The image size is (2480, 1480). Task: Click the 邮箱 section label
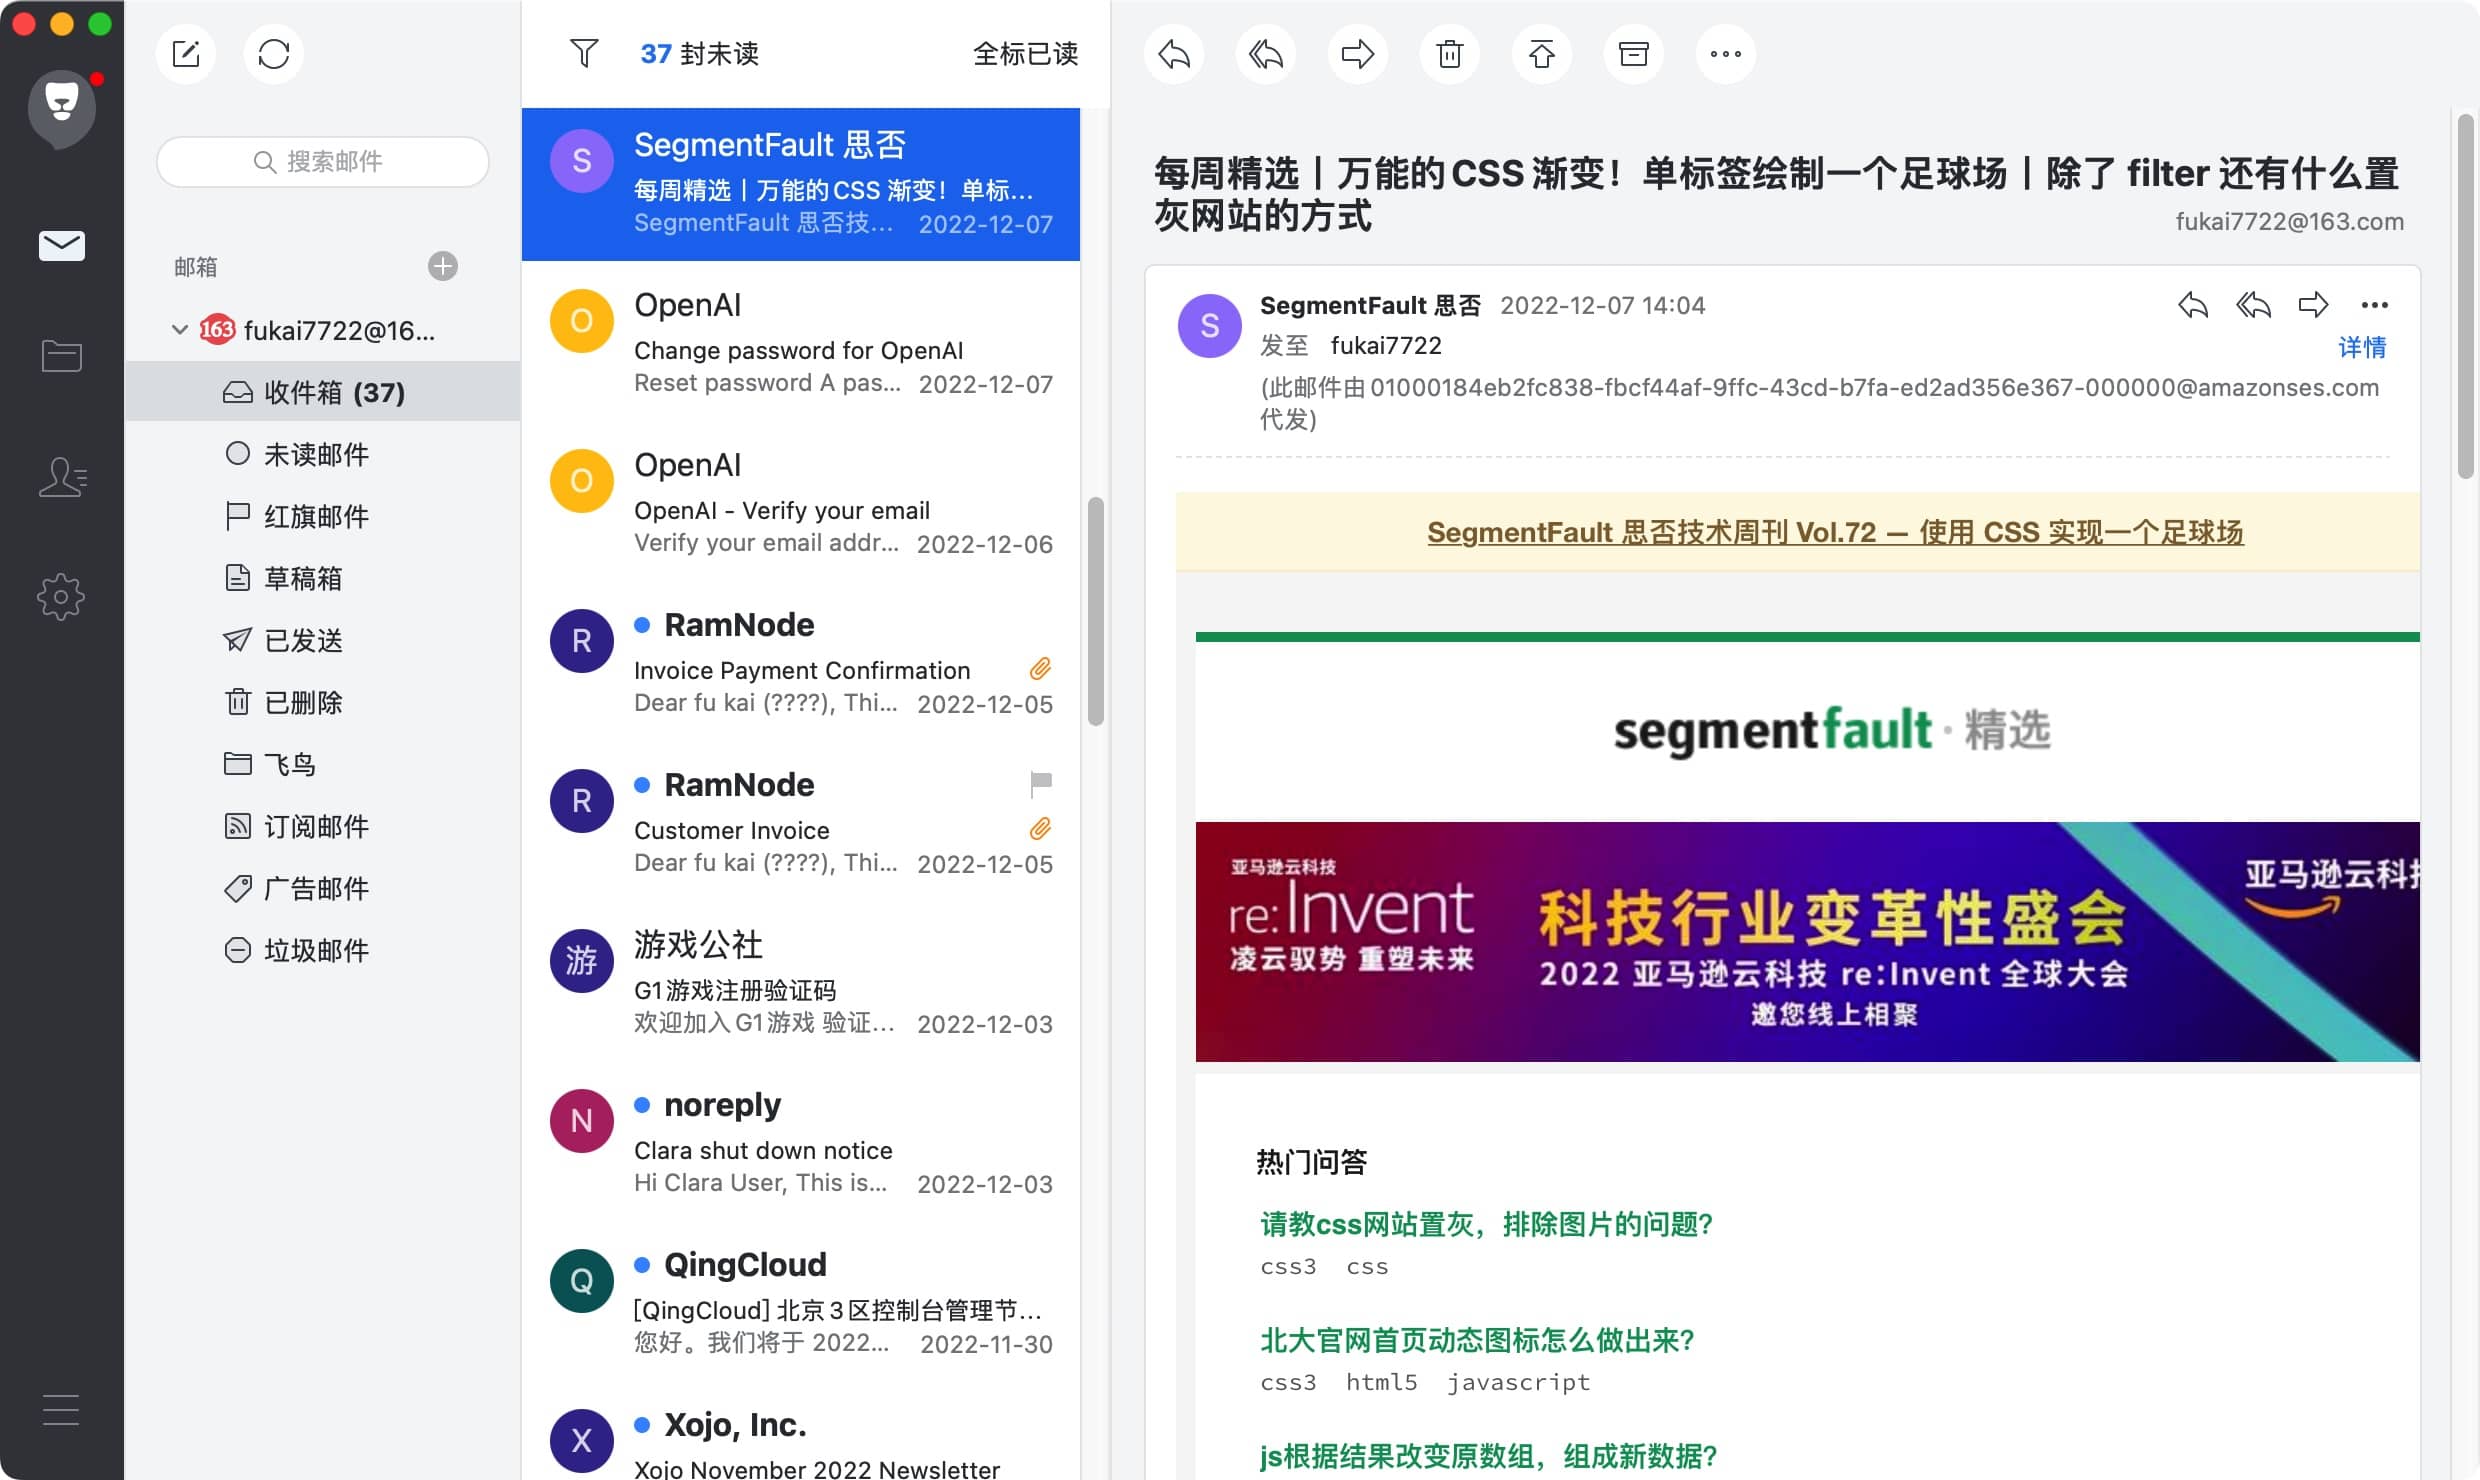(x=196, y=266)
